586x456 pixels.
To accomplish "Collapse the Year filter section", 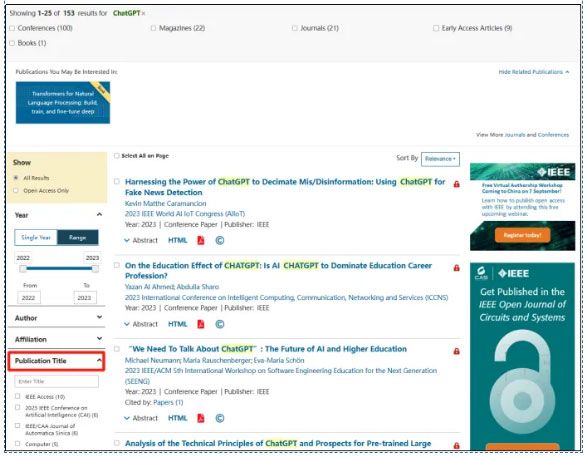I will 99,215.
